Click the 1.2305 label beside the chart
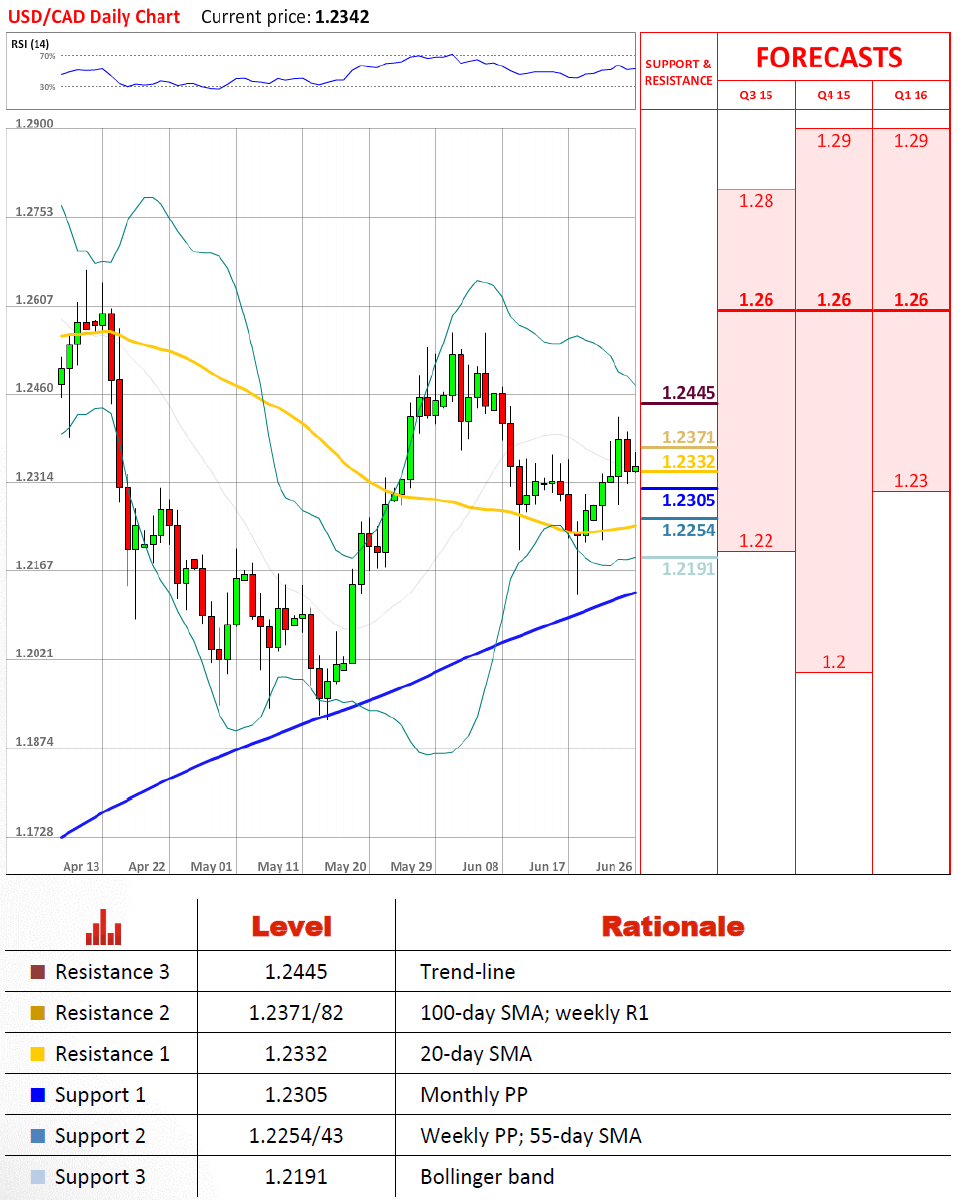 pos(688,500)
